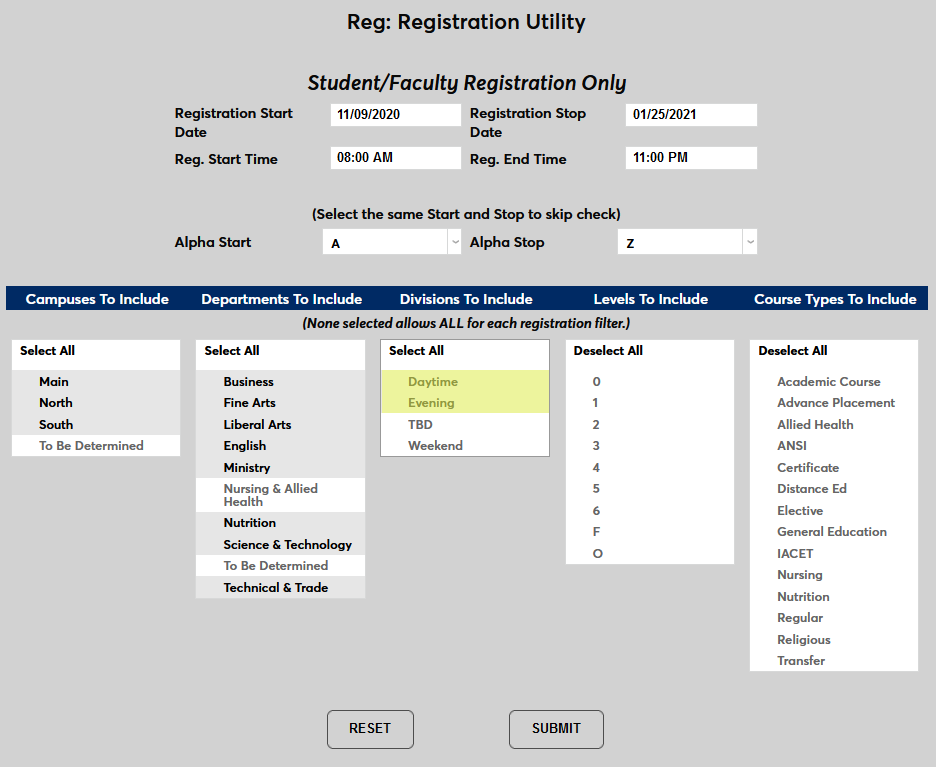936x767 pixels.
Task: Deselect the Evening division
Action: point(431,402)
